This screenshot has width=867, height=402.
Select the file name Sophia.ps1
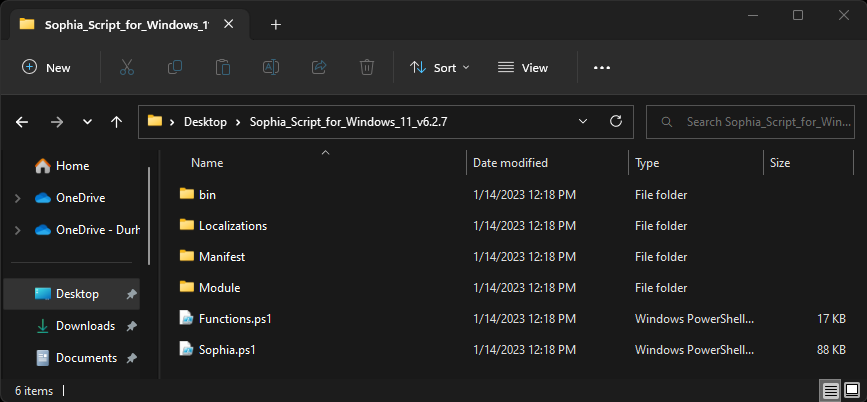[227, 349]
